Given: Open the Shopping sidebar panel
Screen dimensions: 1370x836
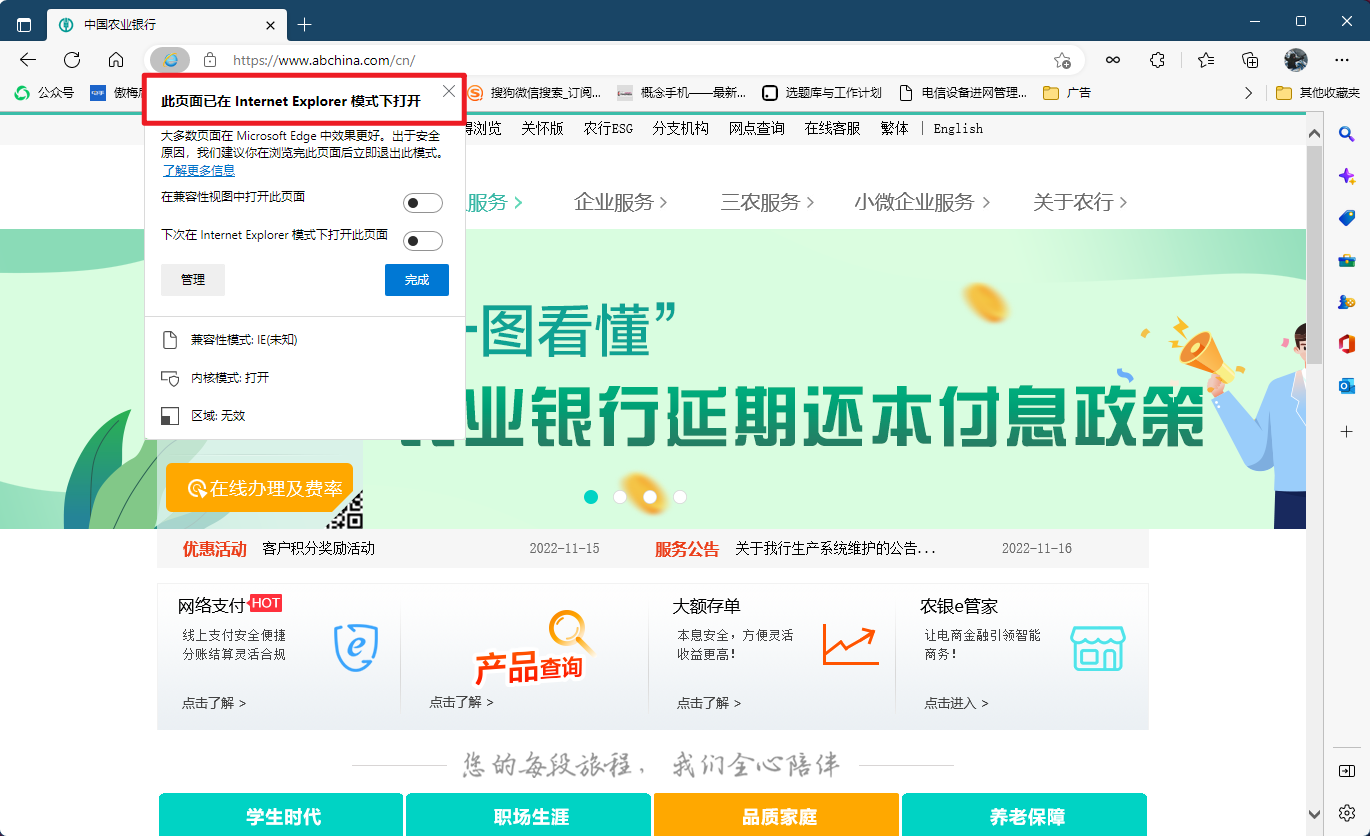Looking at the screenshot, I should (1346, 217).
